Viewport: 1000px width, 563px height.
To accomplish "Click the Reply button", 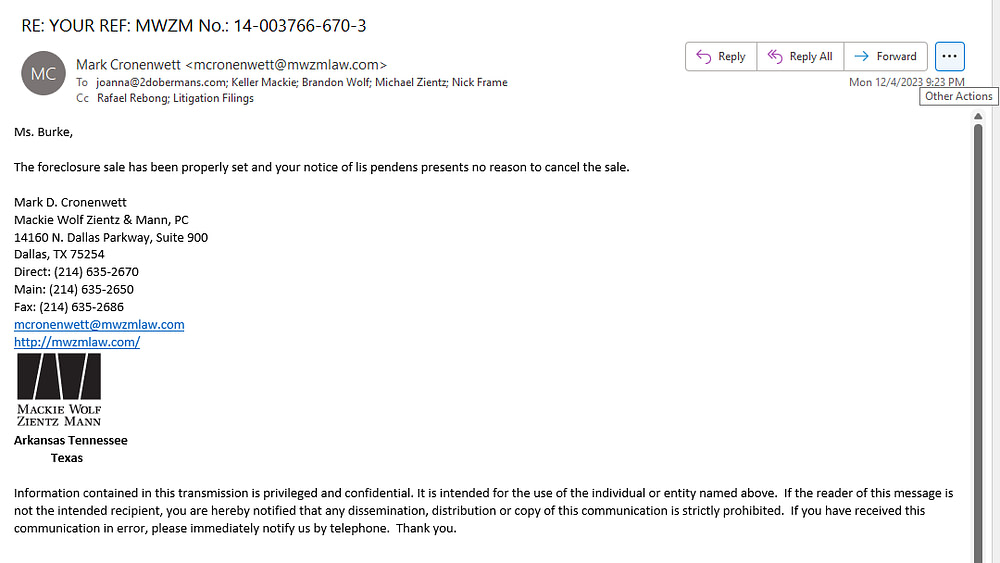I will [721, 57].
